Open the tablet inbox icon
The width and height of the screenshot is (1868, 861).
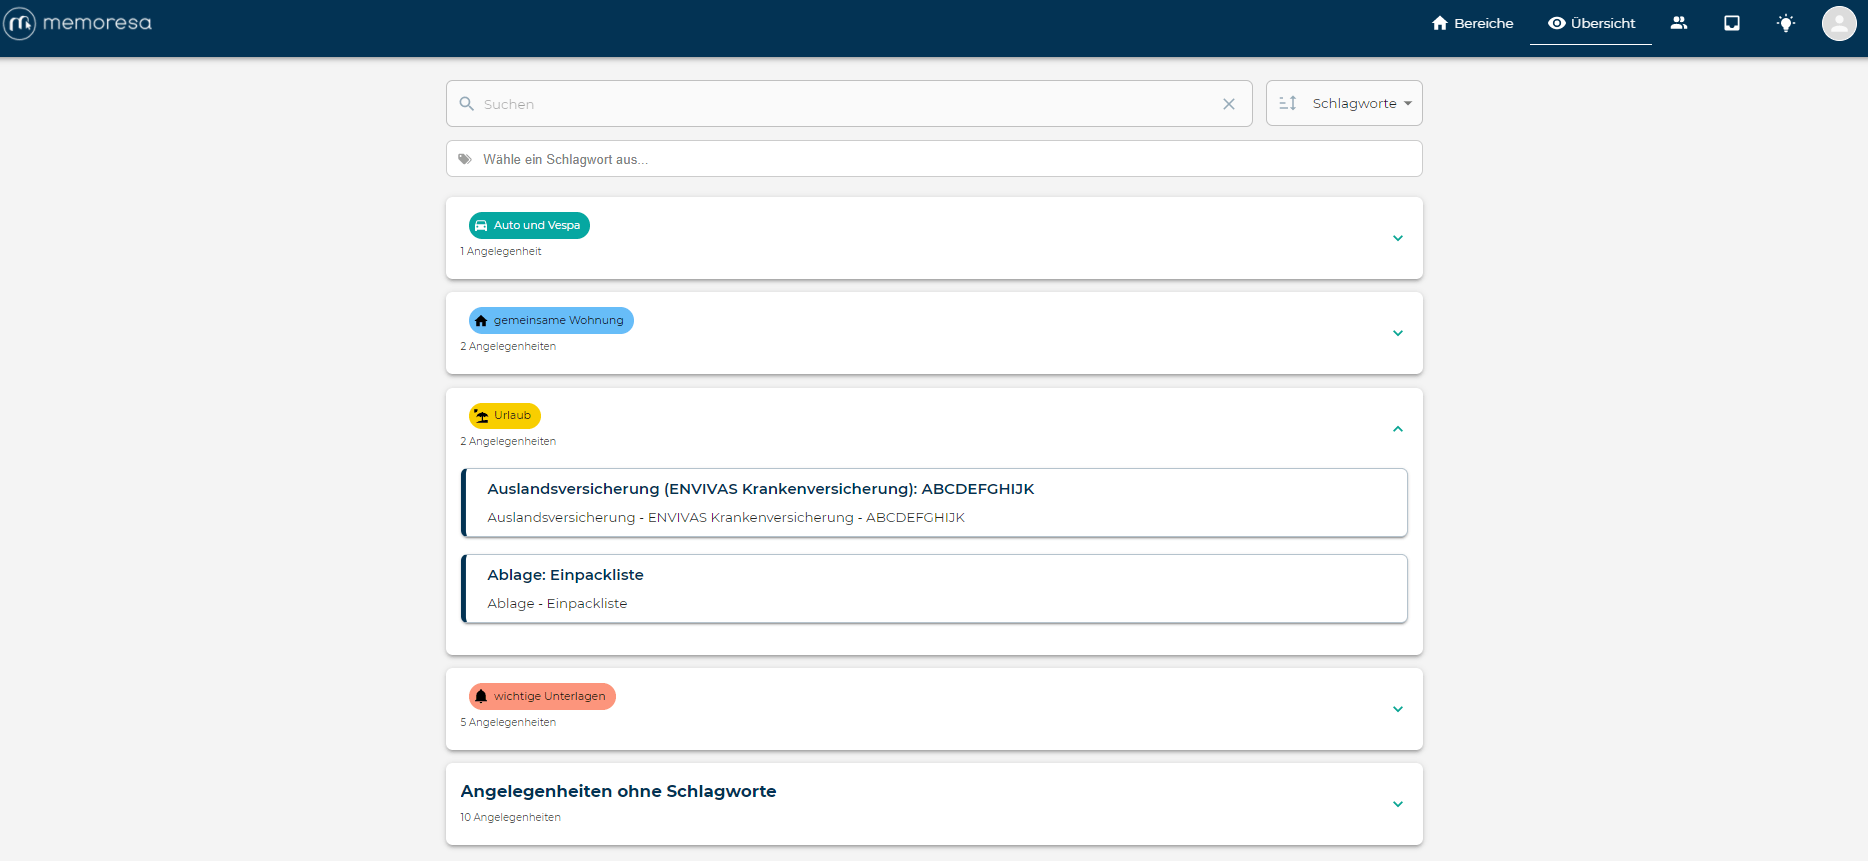tap(1732, 23)
